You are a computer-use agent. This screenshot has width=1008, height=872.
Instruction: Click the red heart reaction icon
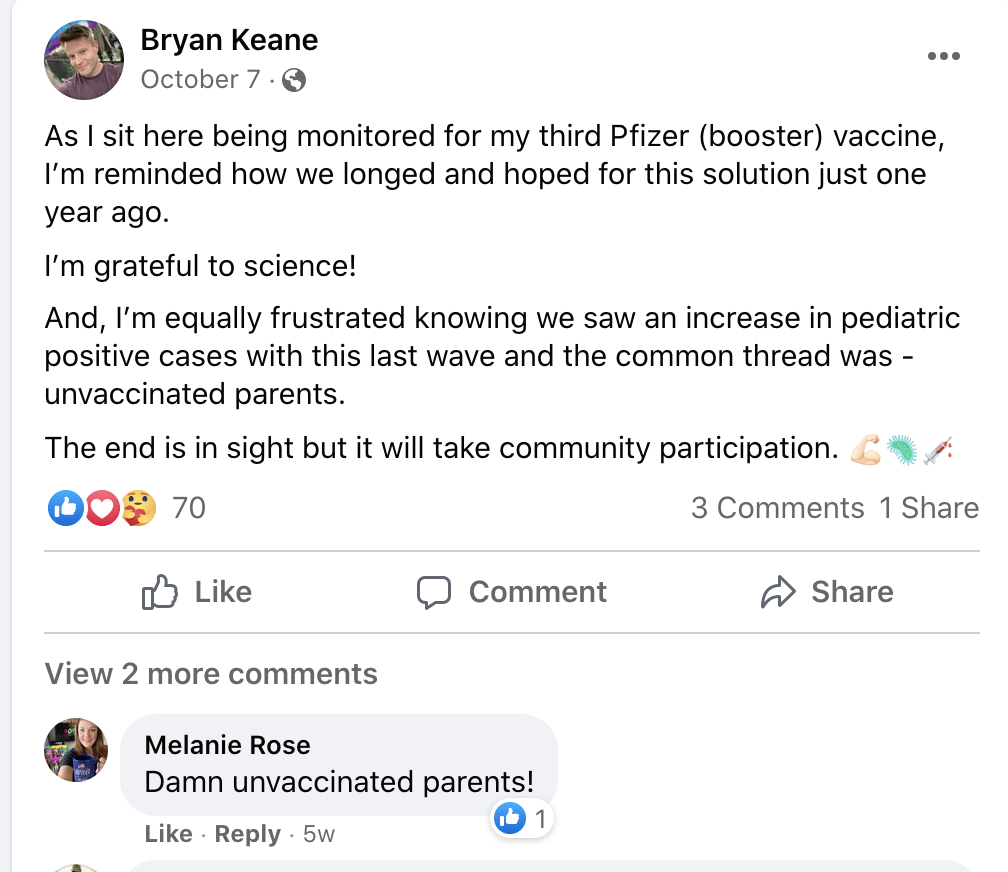click(102, 509)
